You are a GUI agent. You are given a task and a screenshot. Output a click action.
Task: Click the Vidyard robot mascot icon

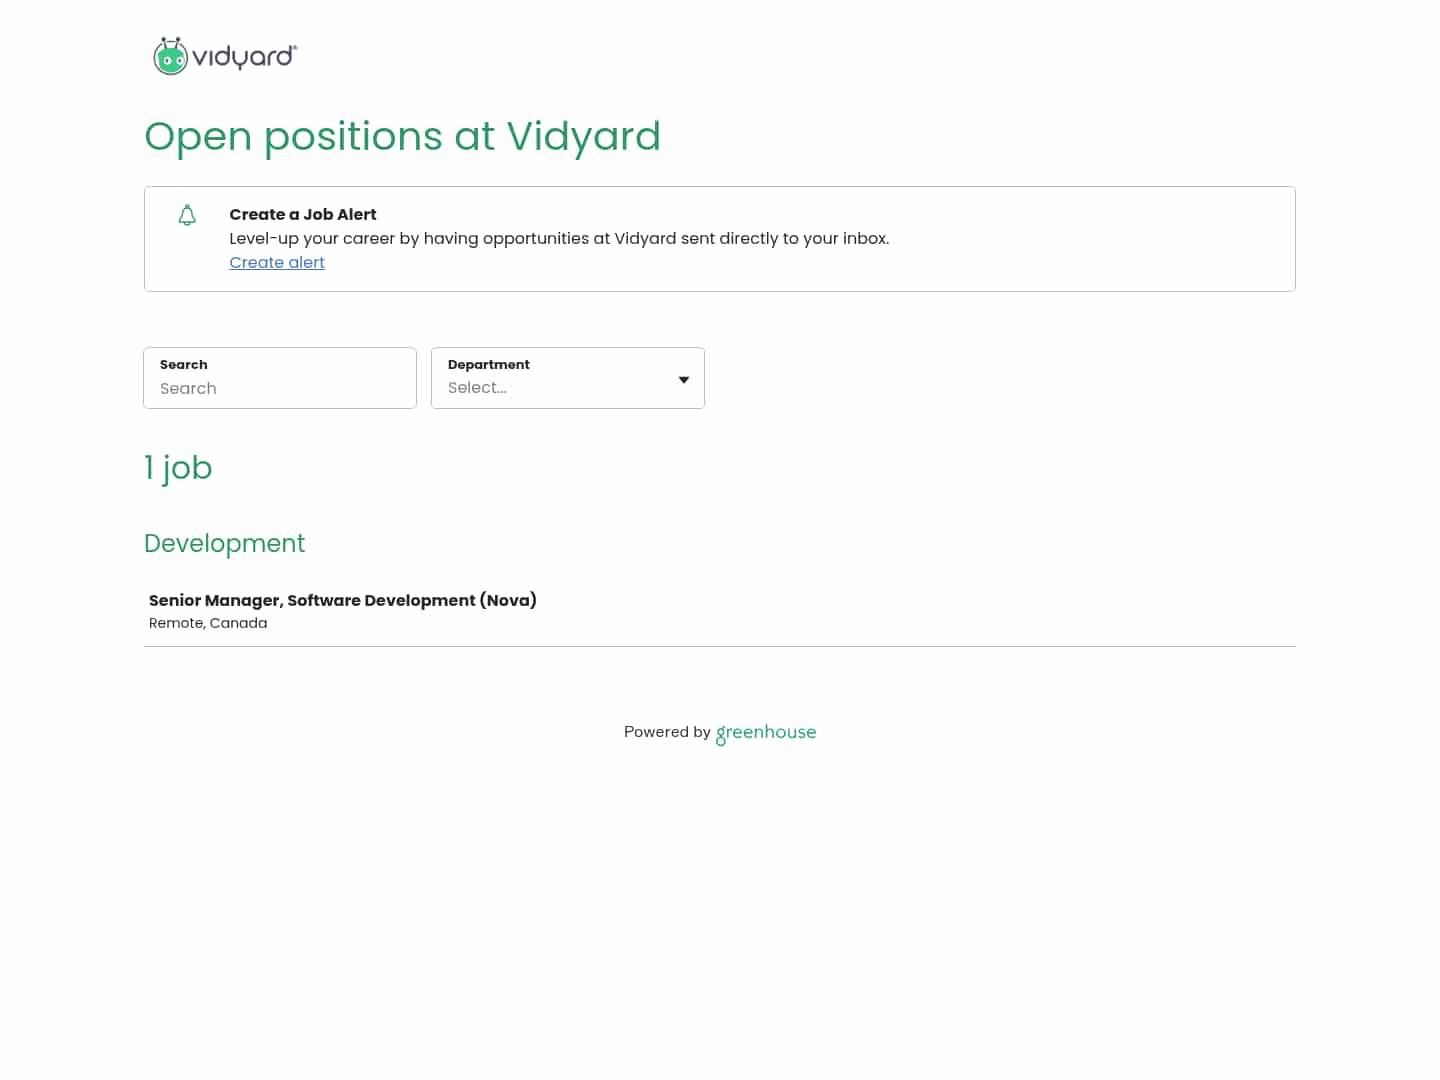170,57
